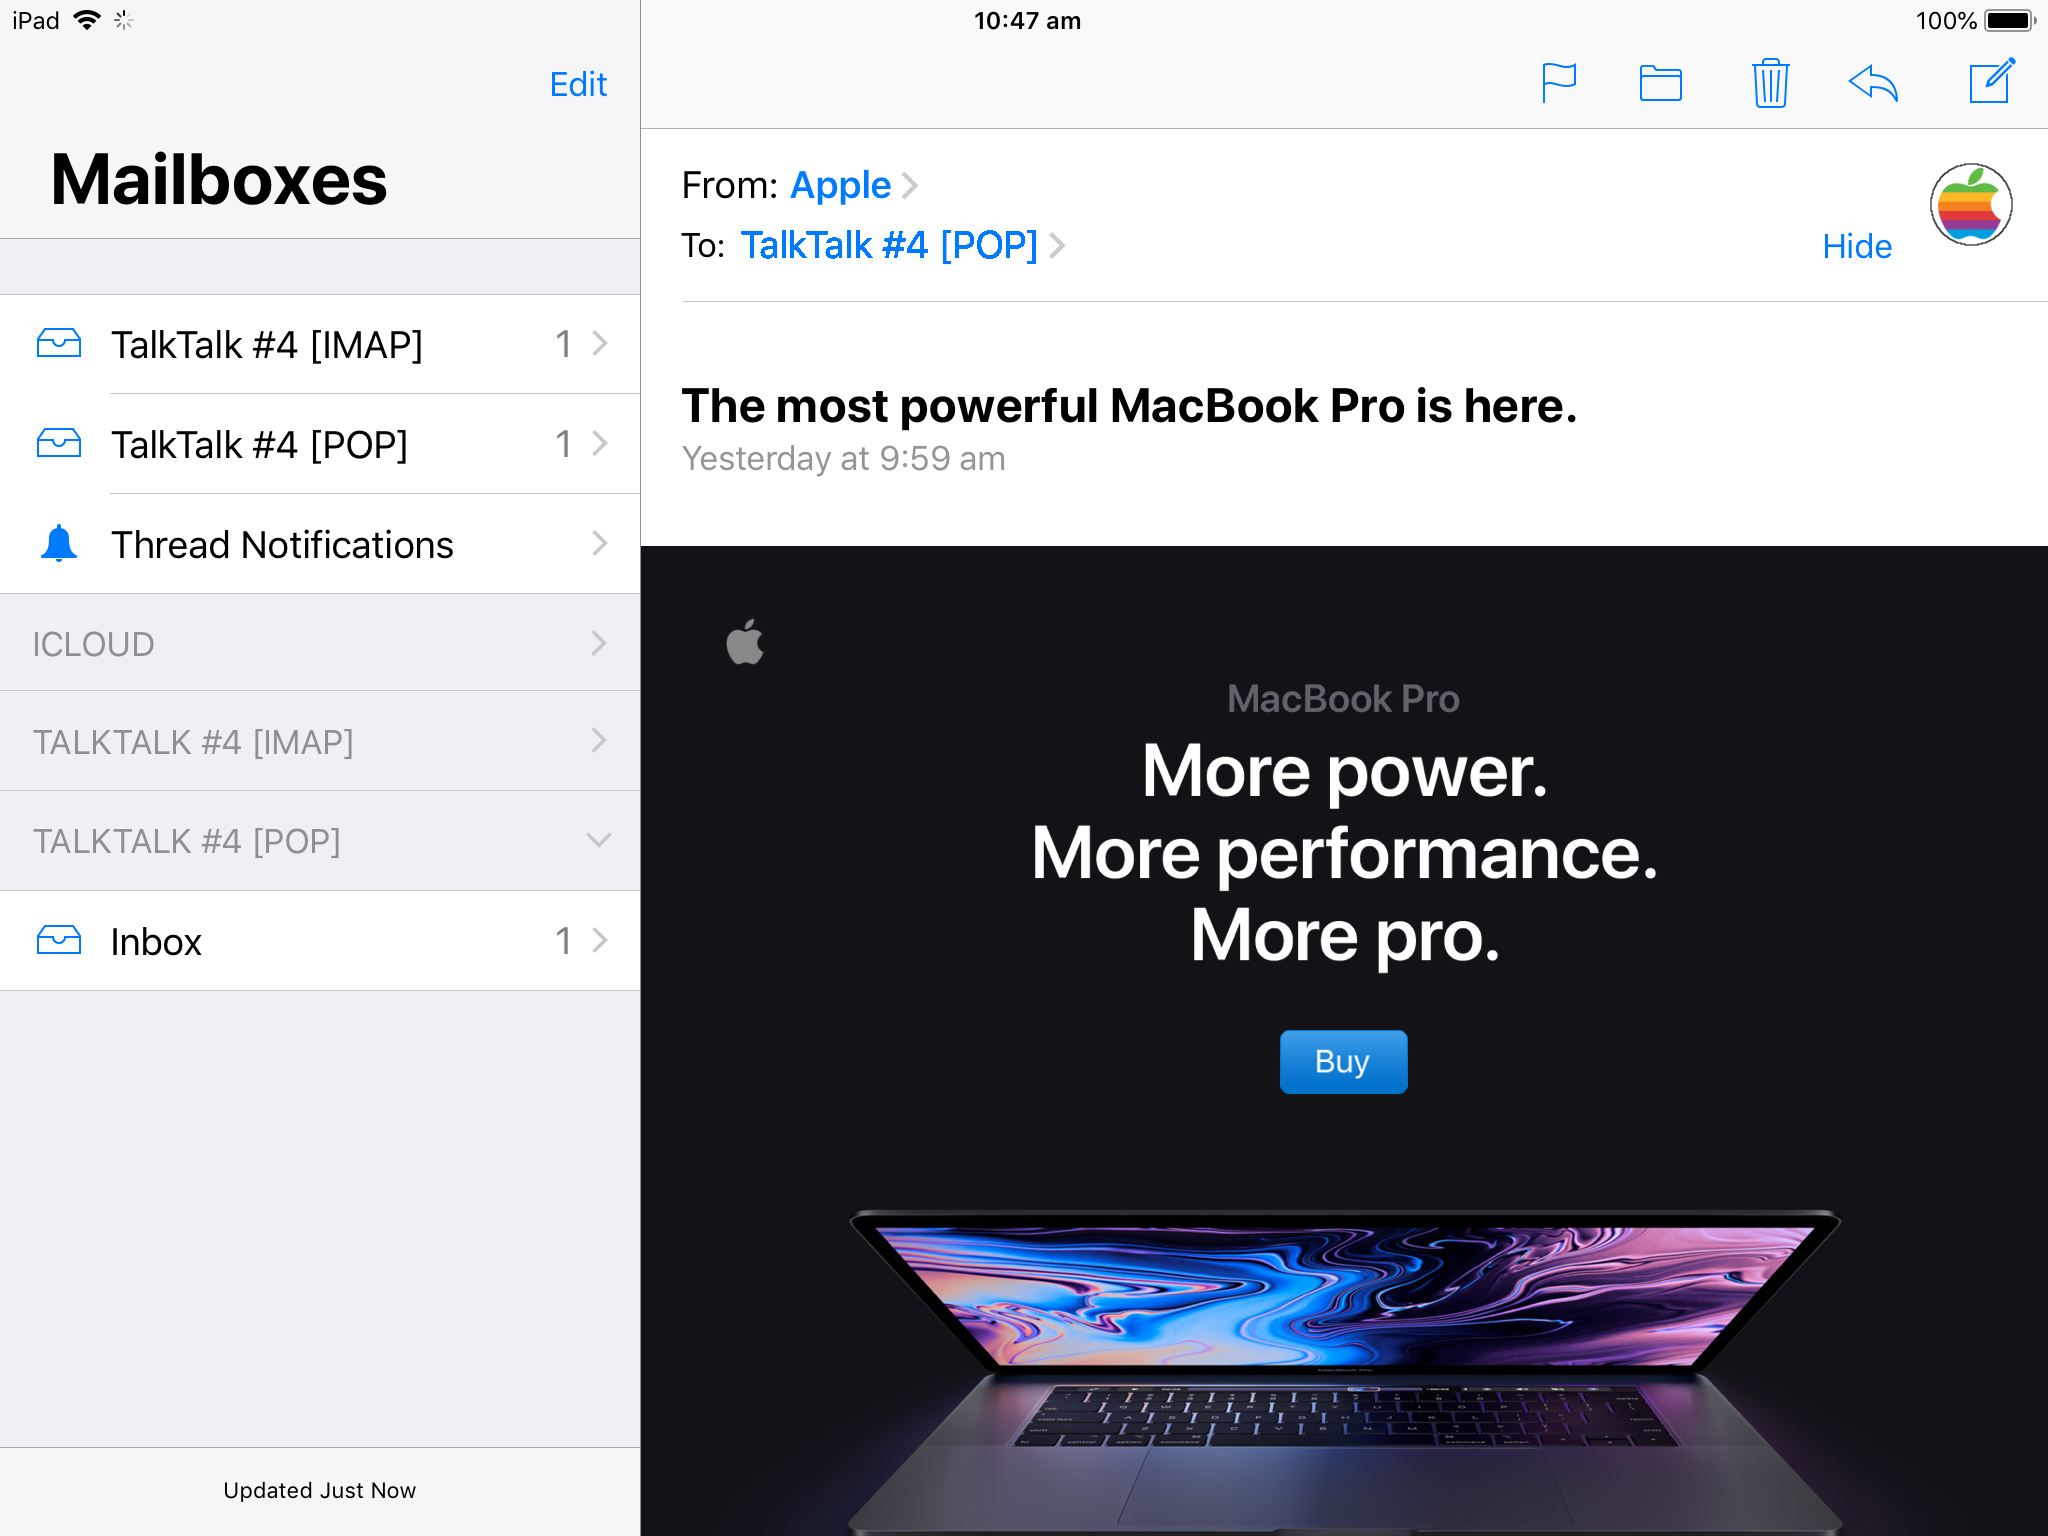Open Thread Notifications via the bell icon
The width and height of the screenshot is (2048, 1536).
click(59, 544)
